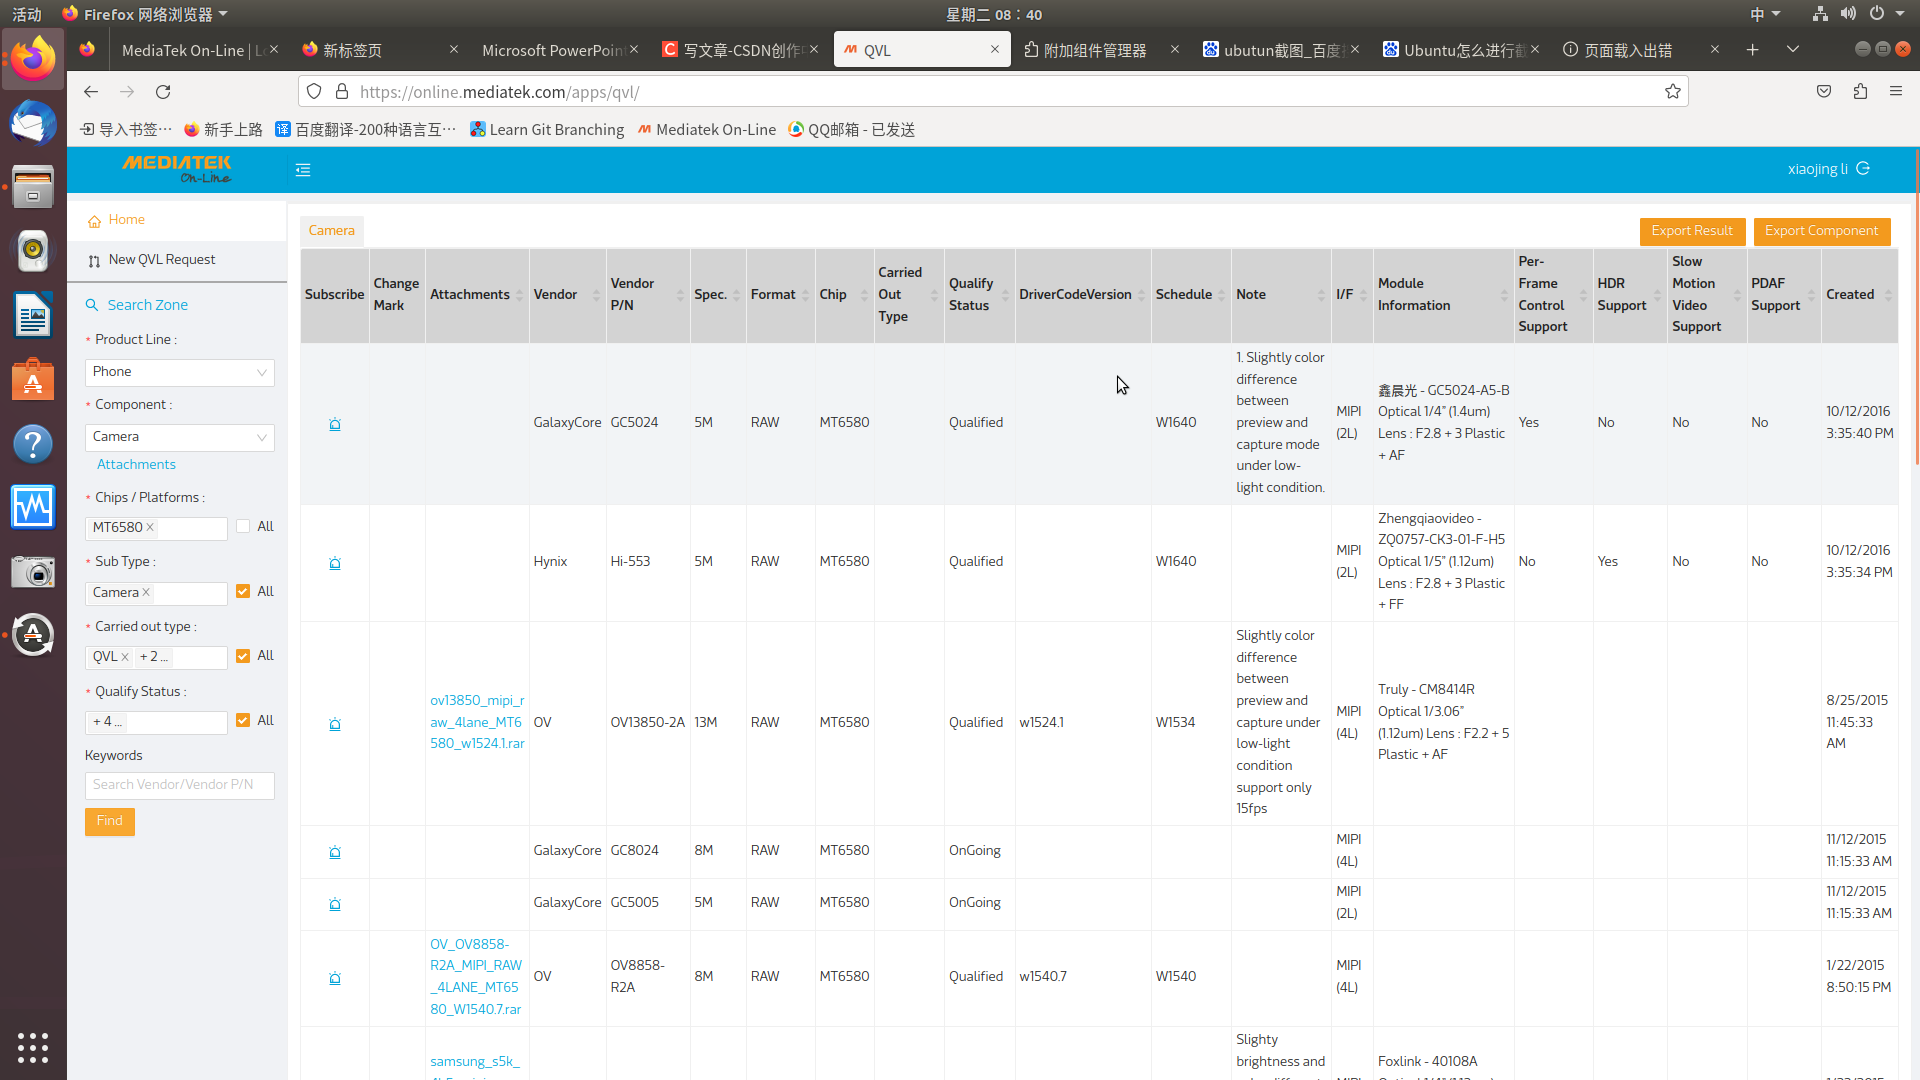Reload the page using the refresh icon
Image resolution: width=1920 pixels, height=1080 pixels.
click(163, 92)
